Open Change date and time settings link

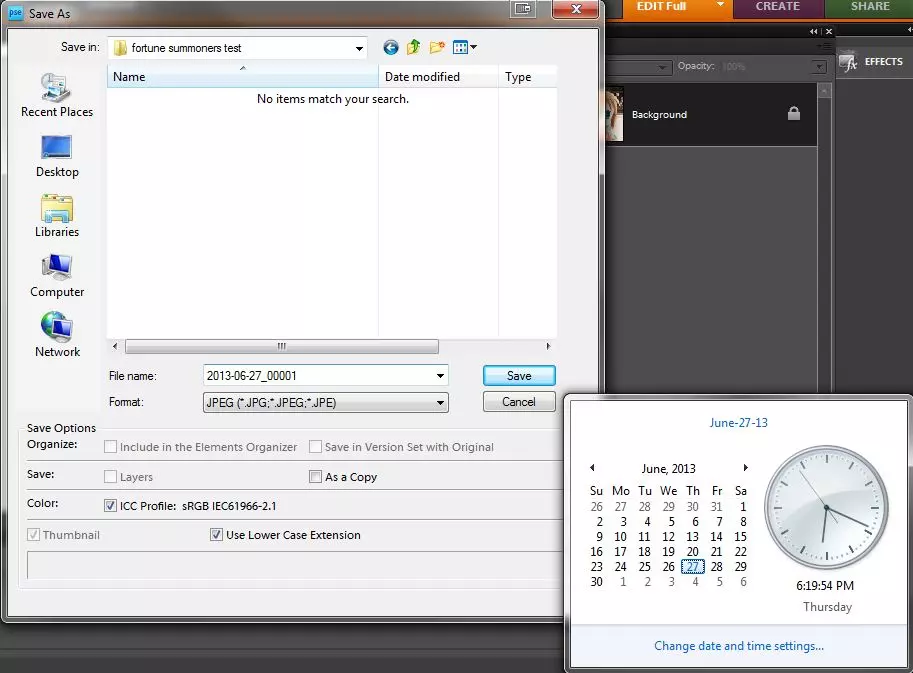(738, 646)
